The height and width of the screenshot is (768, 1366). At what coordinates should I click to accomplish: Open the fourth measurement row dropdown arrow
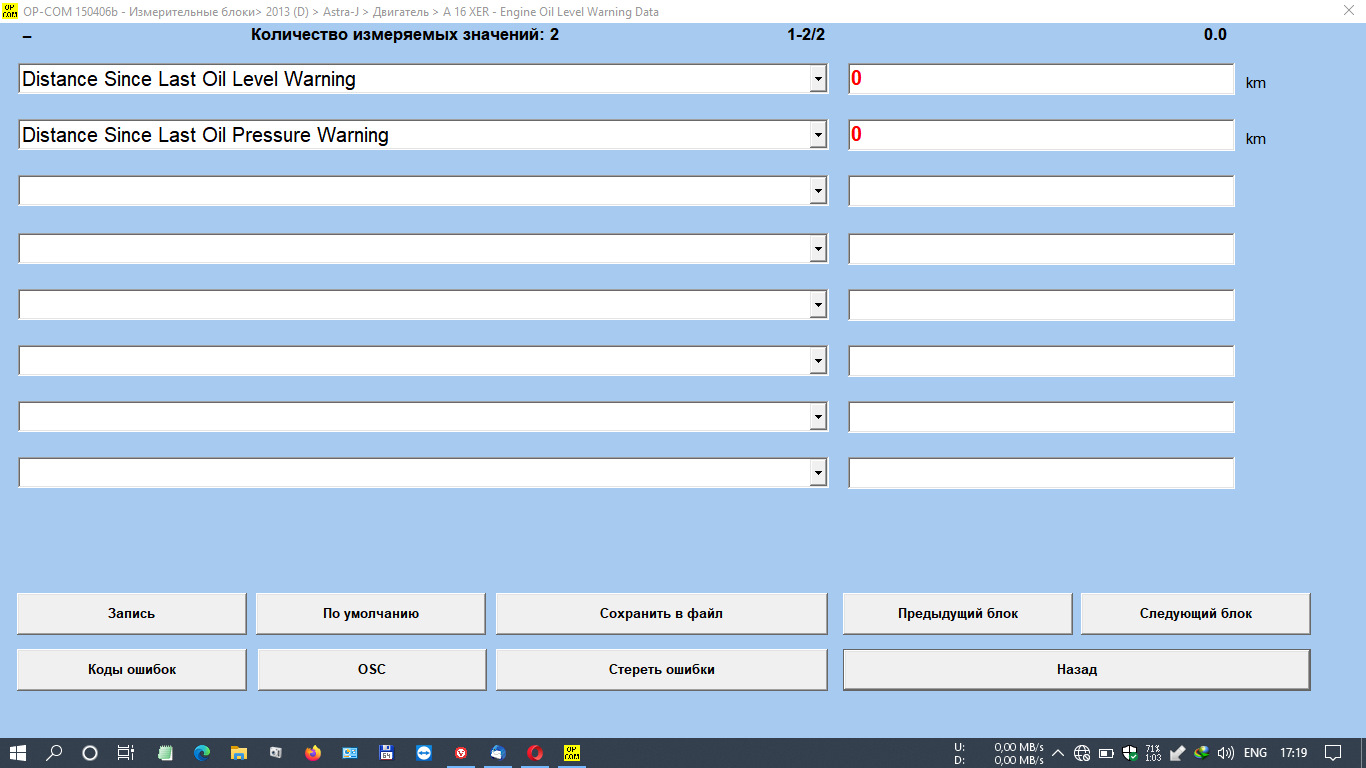point(818,249)
